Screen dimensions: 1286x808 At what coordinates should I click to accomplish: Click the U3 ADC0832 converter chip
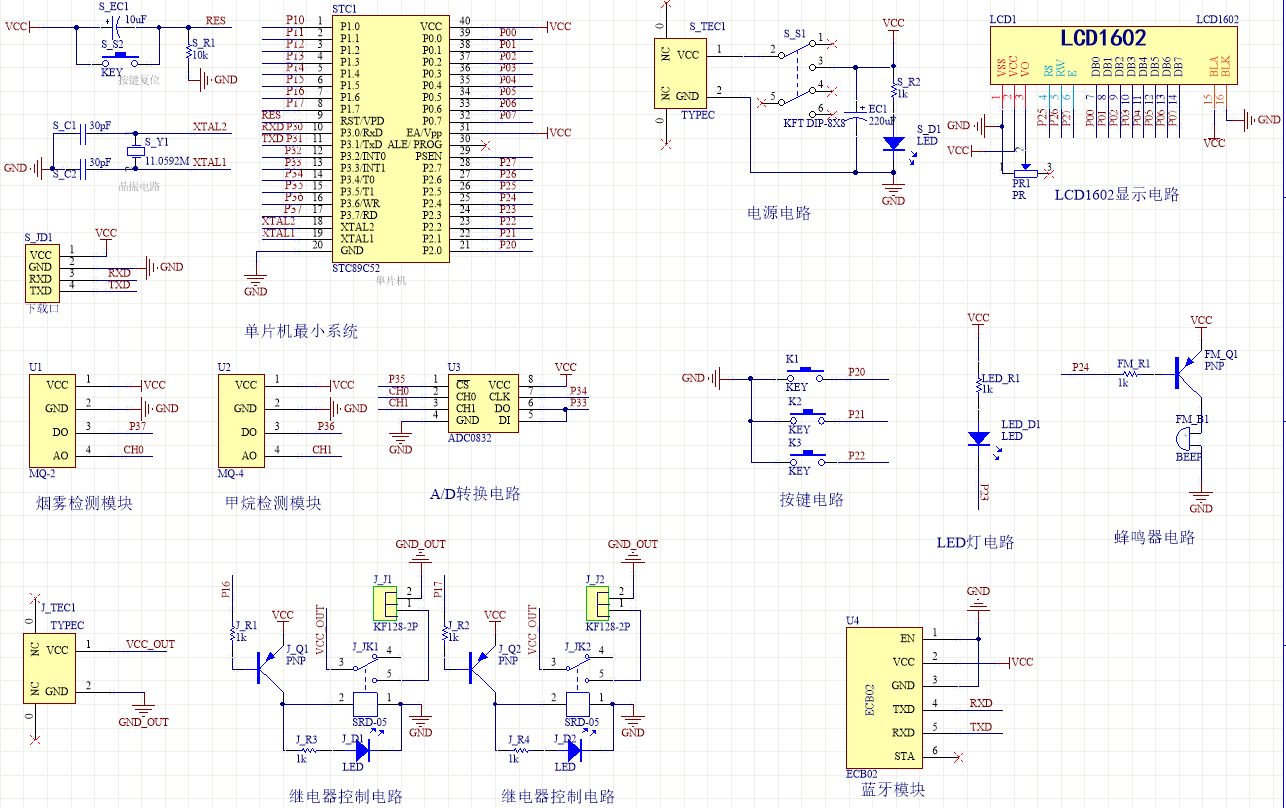tap(481, 402)
